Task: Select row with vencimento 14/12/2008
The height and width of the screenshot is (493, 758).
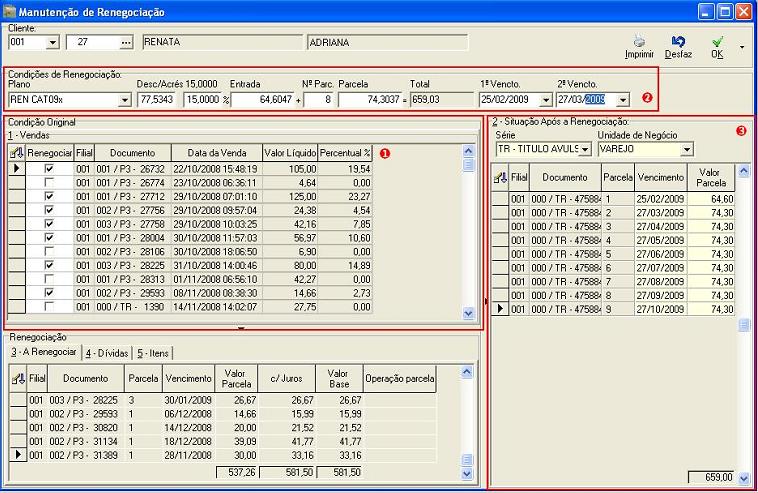Action: coord(223,428)
